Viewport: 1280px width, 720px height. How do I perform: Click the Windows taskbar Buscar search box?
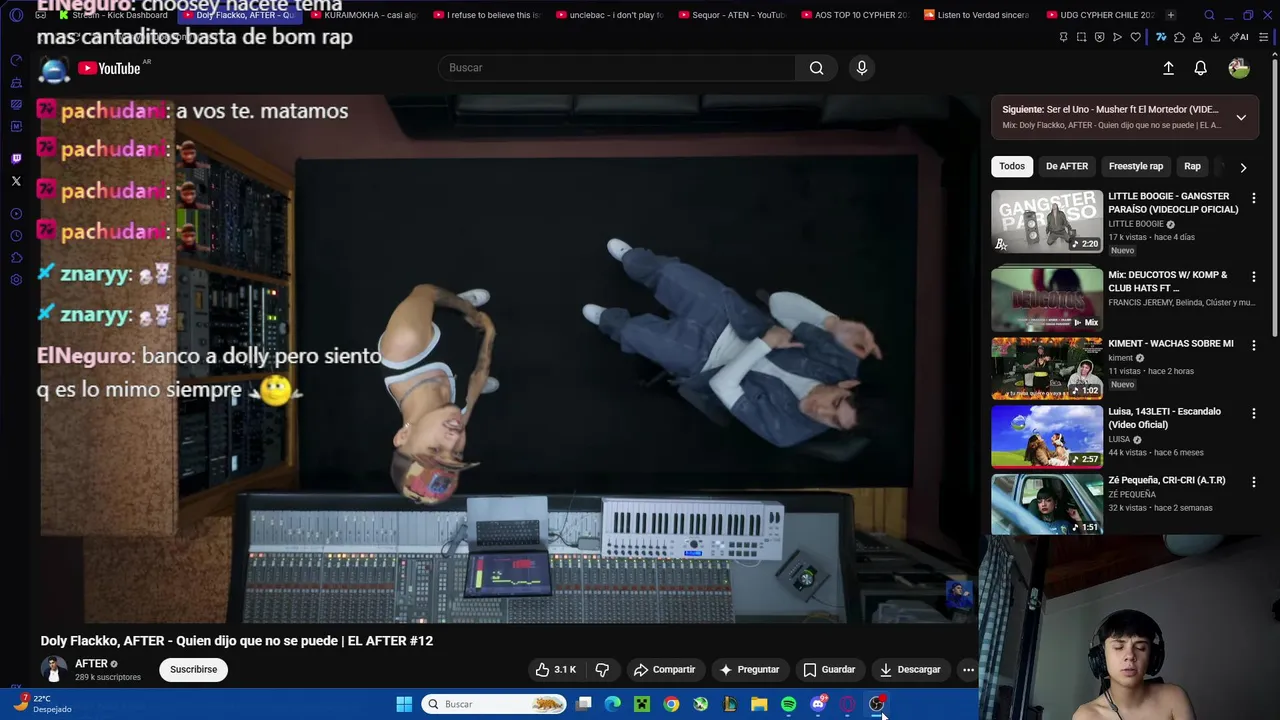click(x=495, y=704)
